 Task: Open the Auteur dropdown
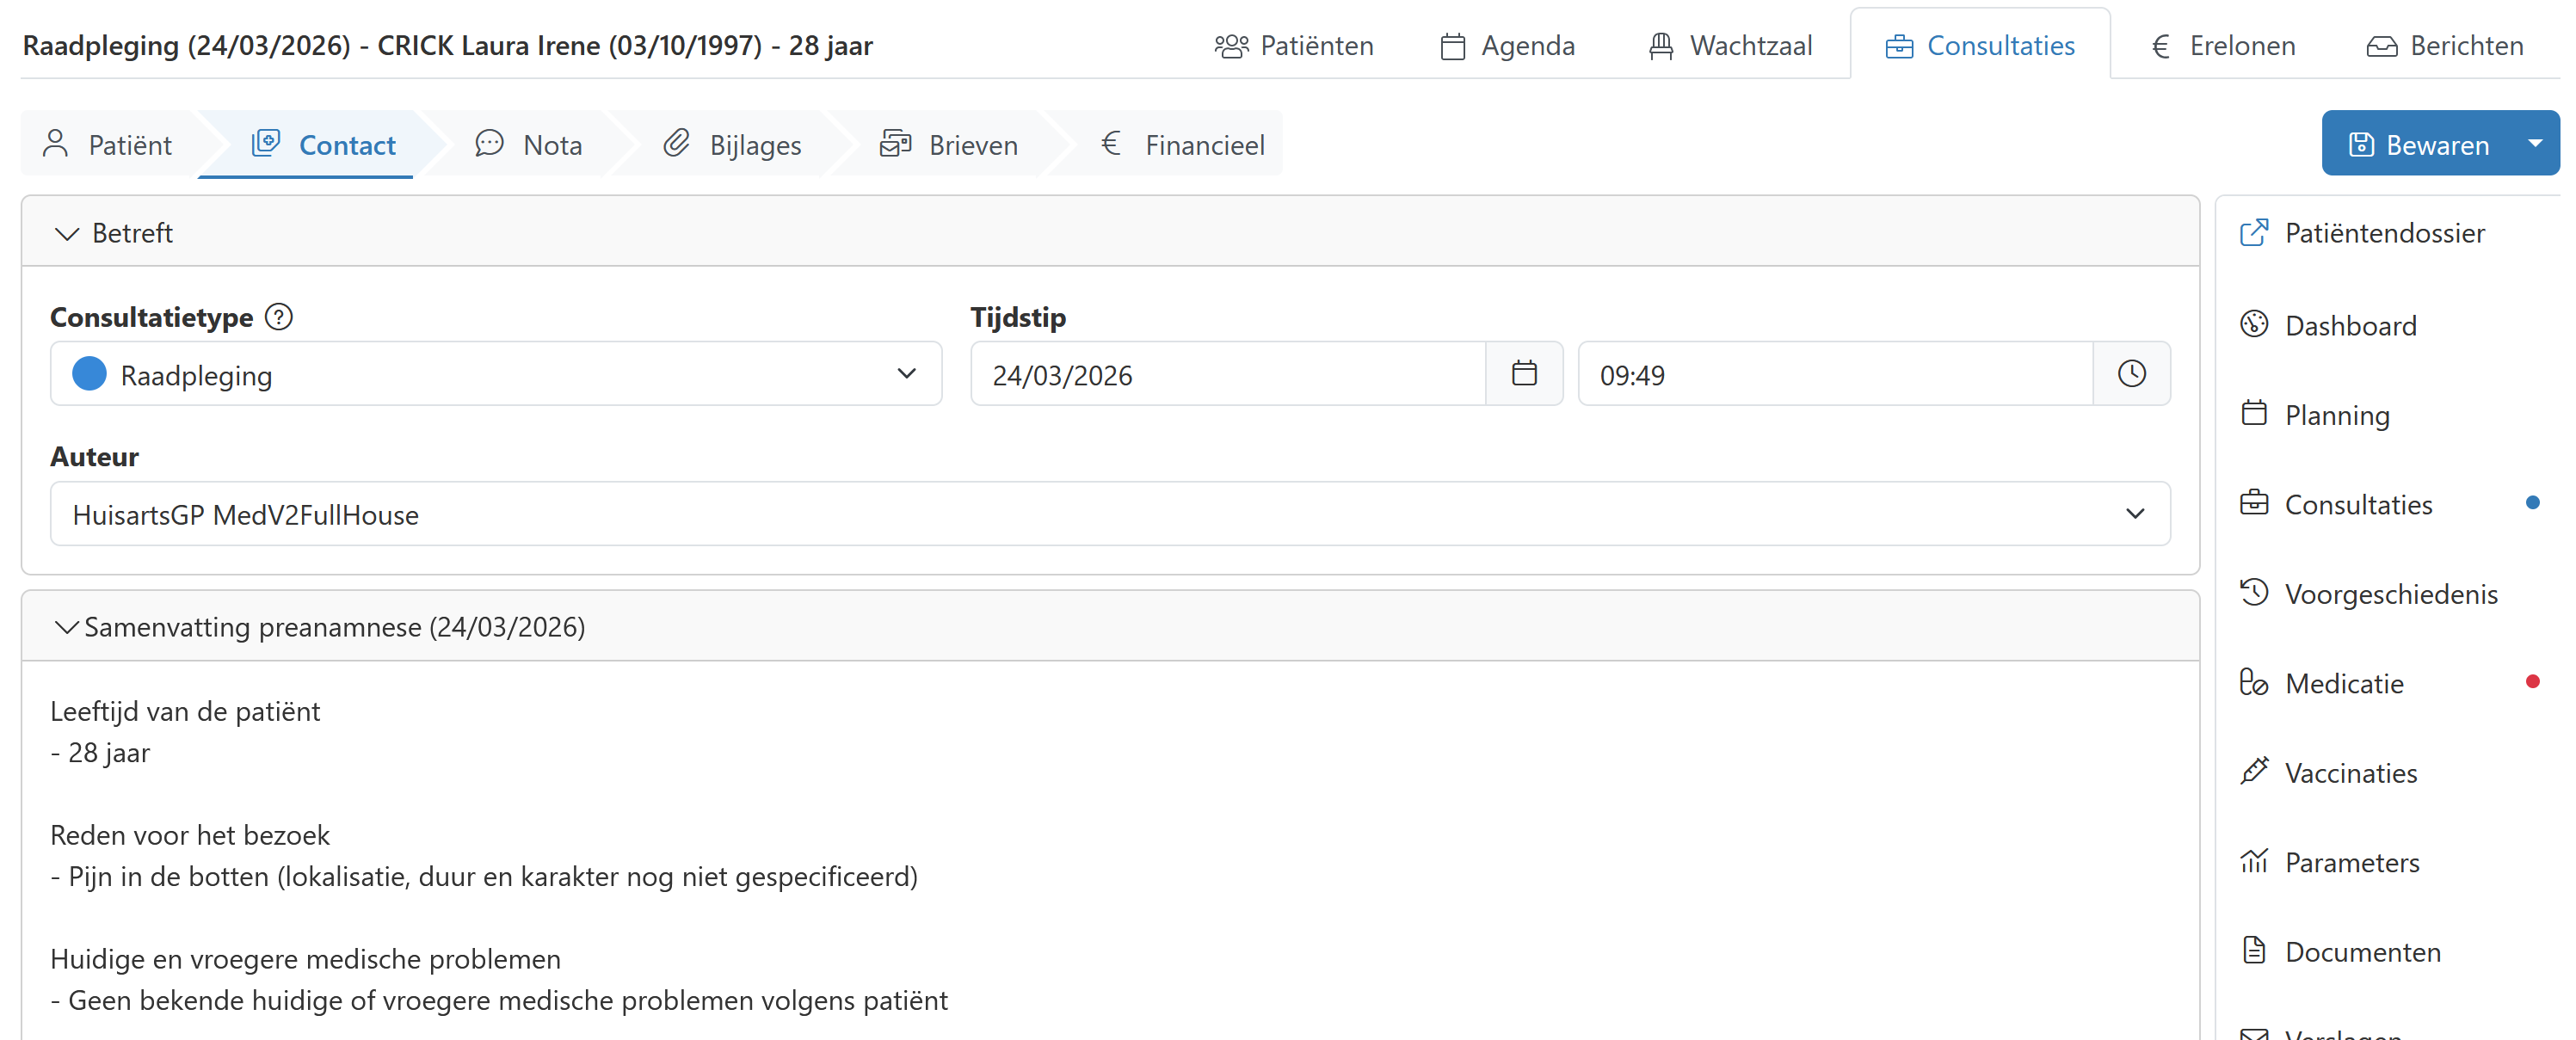coord(1110,514)
